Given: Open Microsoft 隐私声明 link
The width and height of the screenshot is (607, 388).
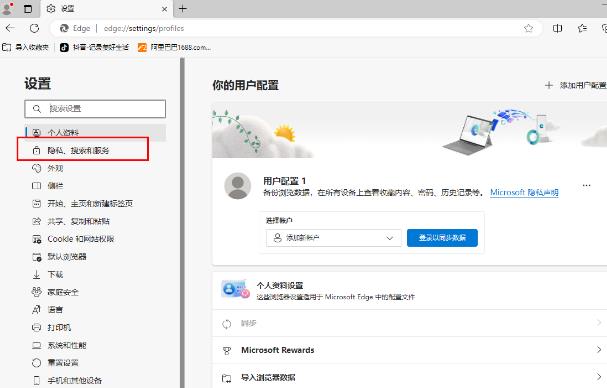Looking at the screenshot, I should (524, 192).
